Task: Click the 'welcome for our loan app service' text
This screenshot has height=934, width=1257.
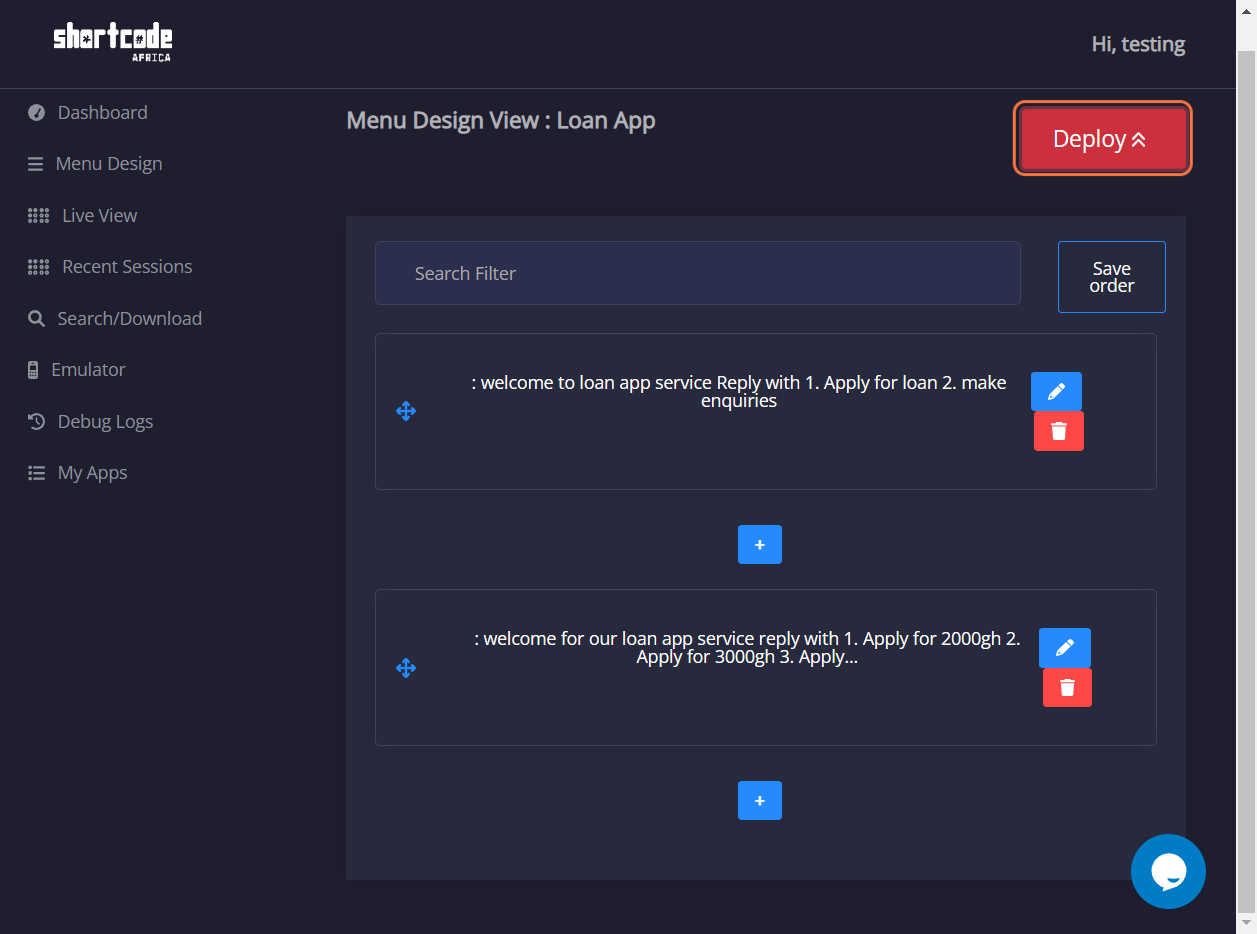Action: (x=747, y=648)
